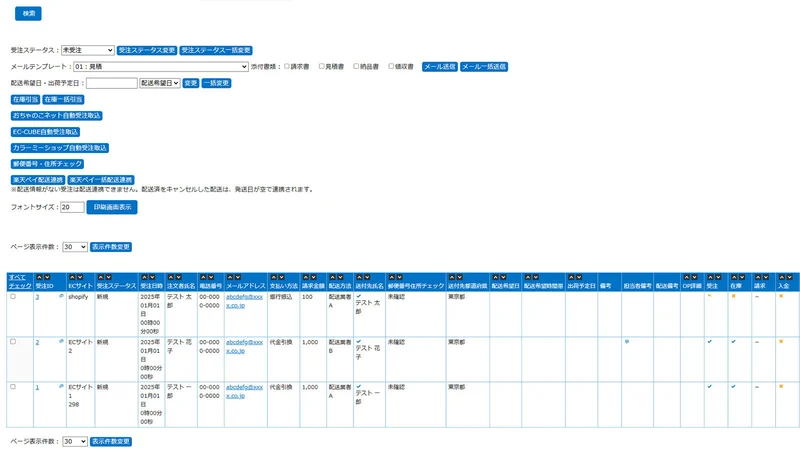Sort 受注ステータス column descending
Image resolution: width=800 pixels, height=450 pixels.
point(108,277)
